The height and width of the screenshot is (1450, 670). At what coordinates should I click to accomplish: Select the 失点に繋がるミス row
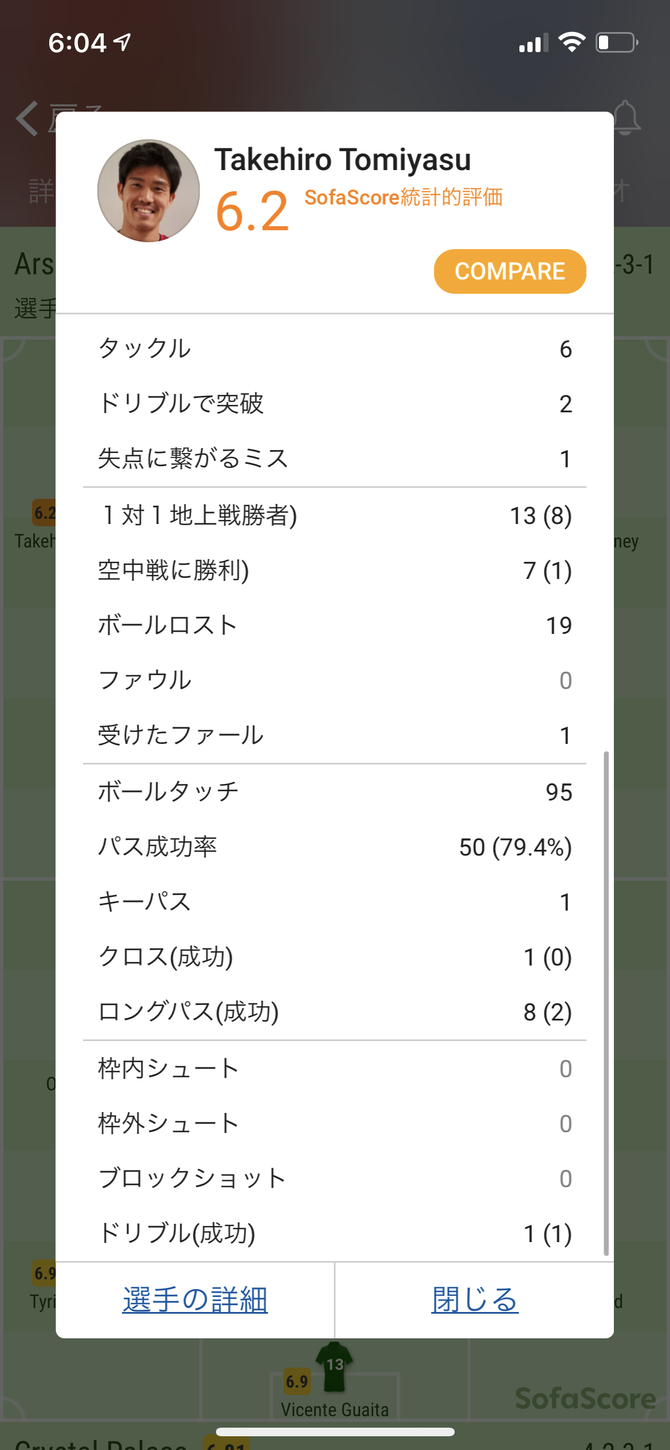click(335, 459)
